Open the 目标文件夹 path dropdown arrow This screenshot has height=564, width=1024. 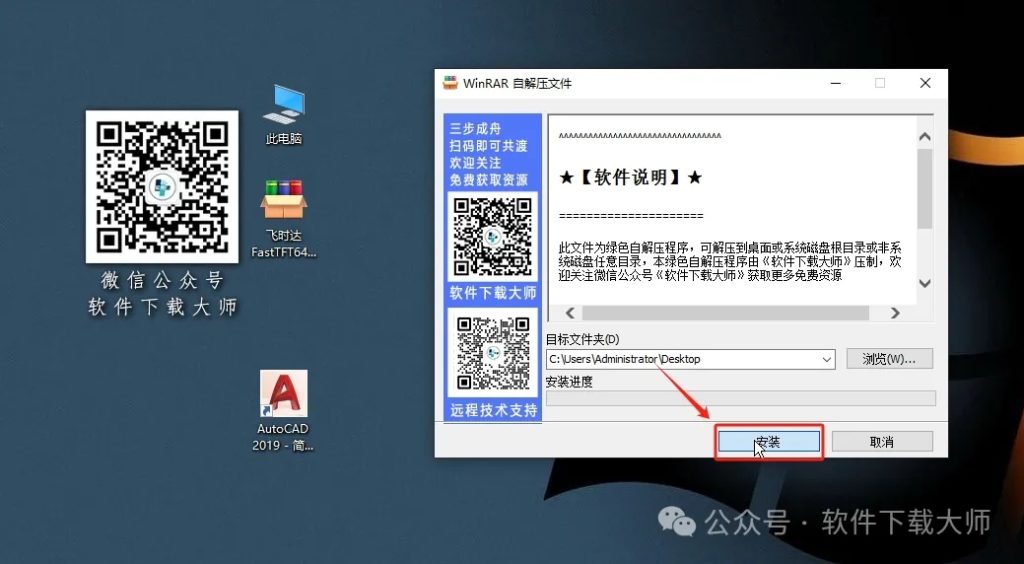coord(827,360)
